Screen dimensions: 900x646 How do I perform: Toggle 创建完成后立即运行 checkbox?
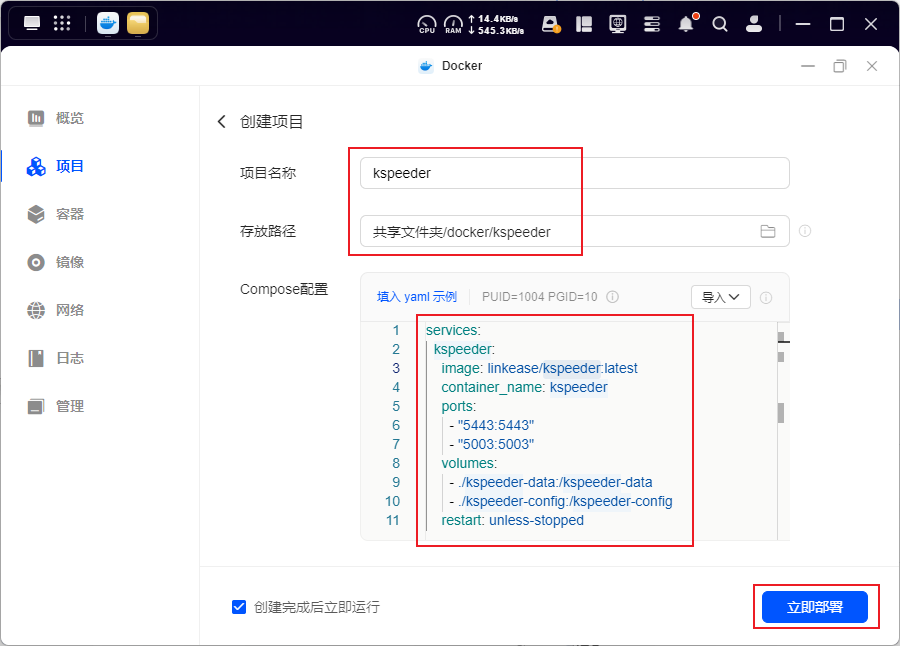click(x=239, y=607)
